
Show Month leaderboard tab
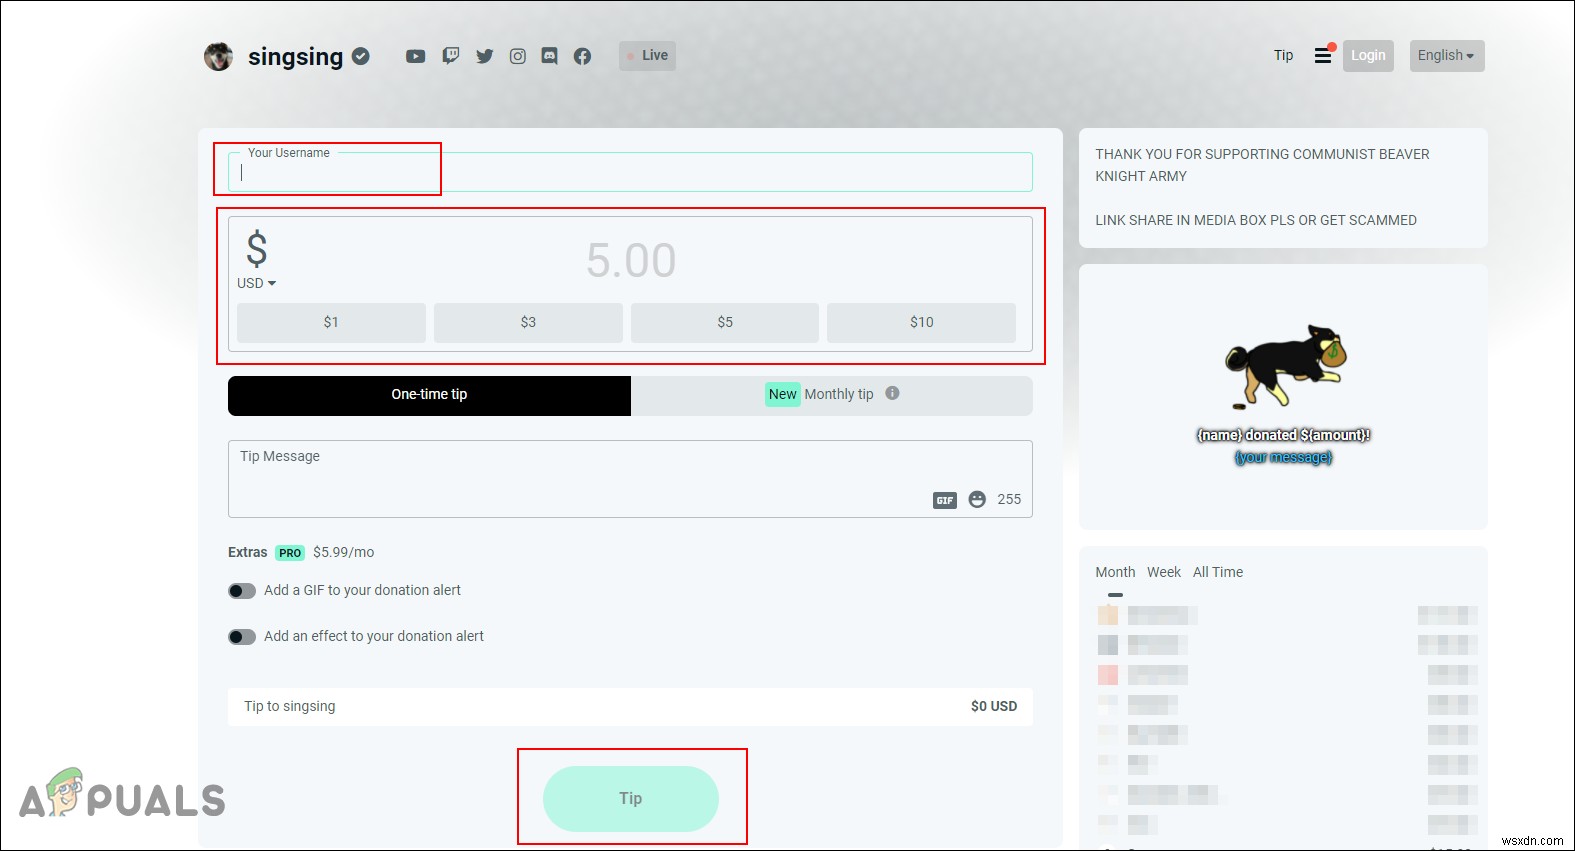click(1115, 572)
